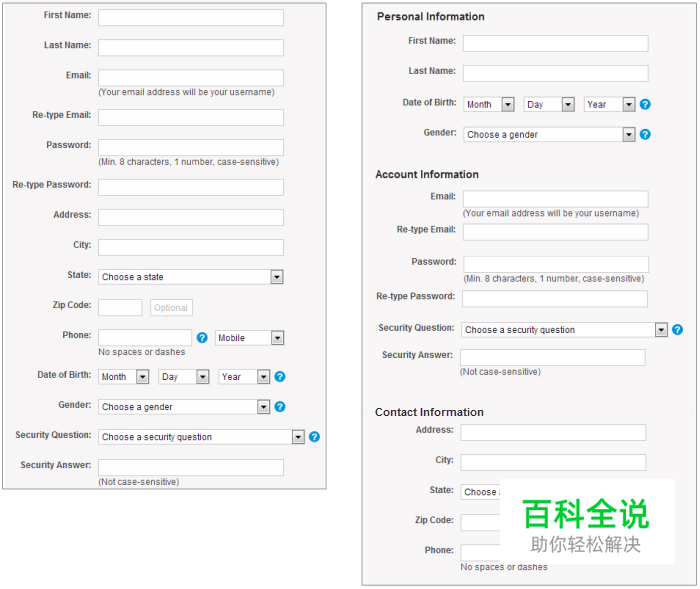Open the left form's Month dropdown
This screenshot has width=700, height=589.
[124, 377]
